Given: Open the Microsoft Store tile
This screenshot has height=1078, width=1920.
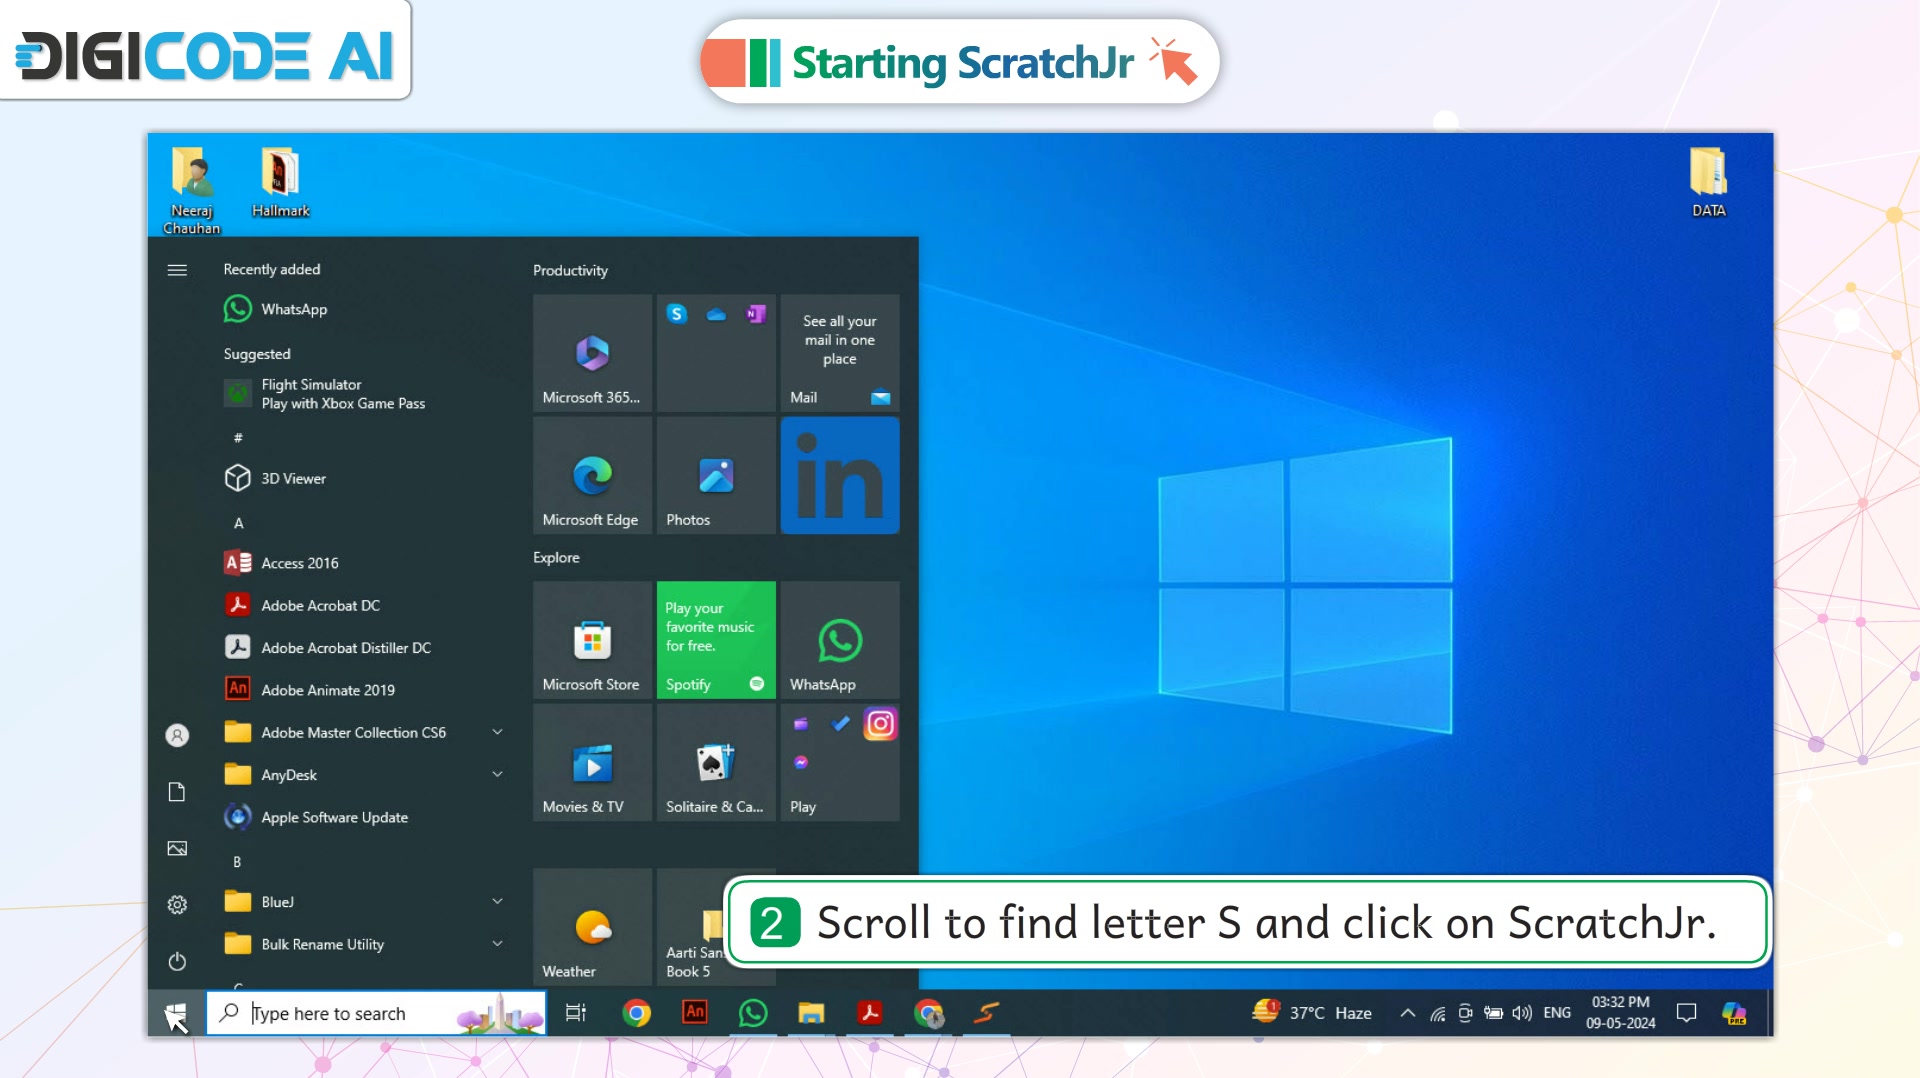Looking at the screenshot, I should coord(592,640).
